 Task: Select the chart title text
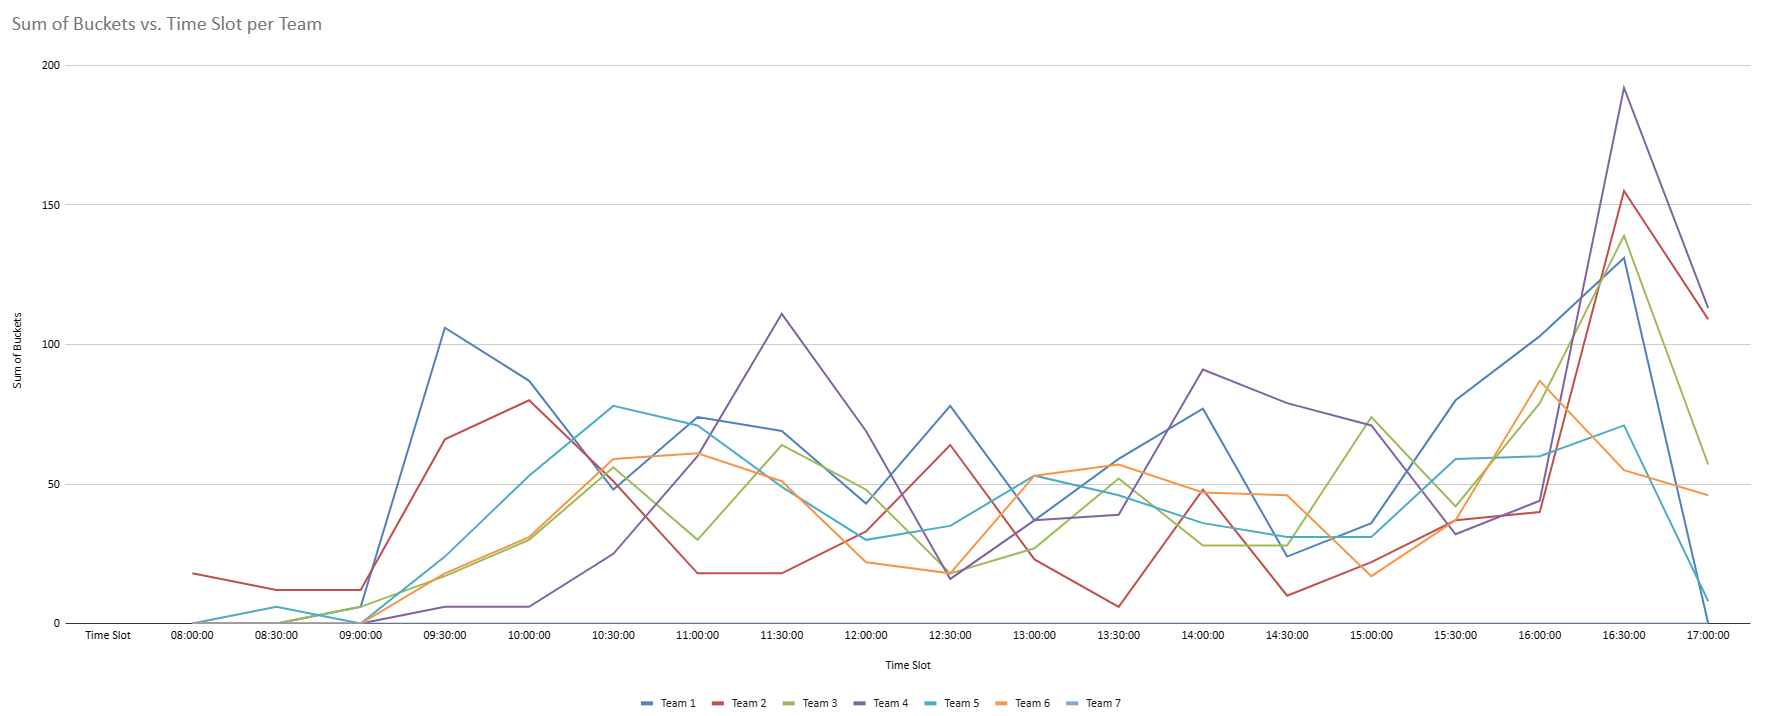[167, 24]
